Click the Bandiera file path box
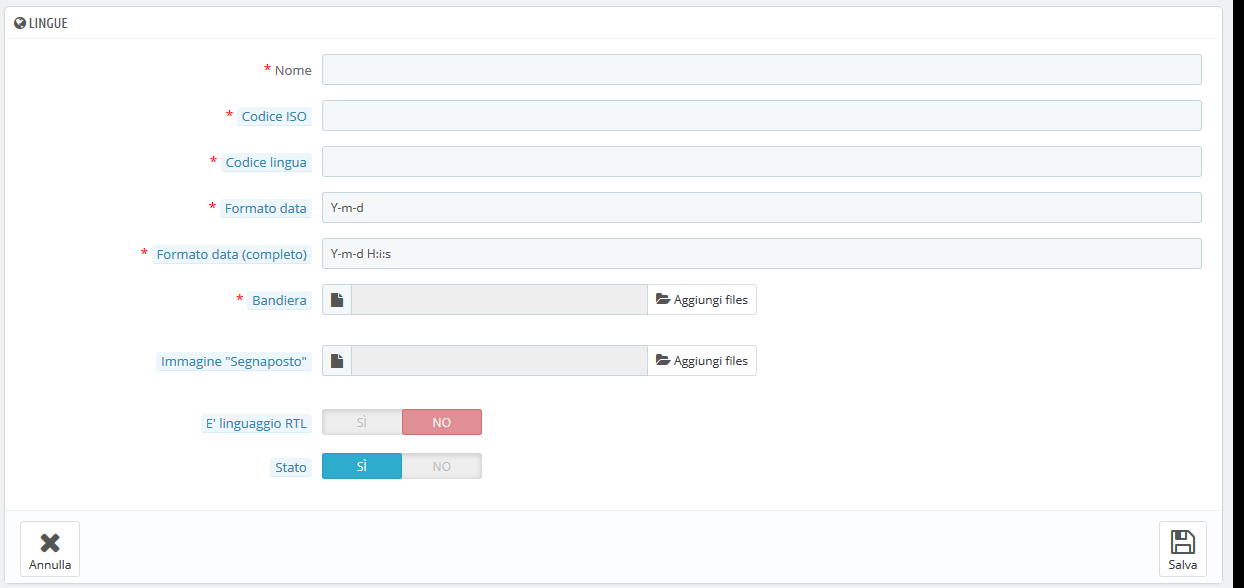Viewport: 1244px width, 588px height. [500, 300]
